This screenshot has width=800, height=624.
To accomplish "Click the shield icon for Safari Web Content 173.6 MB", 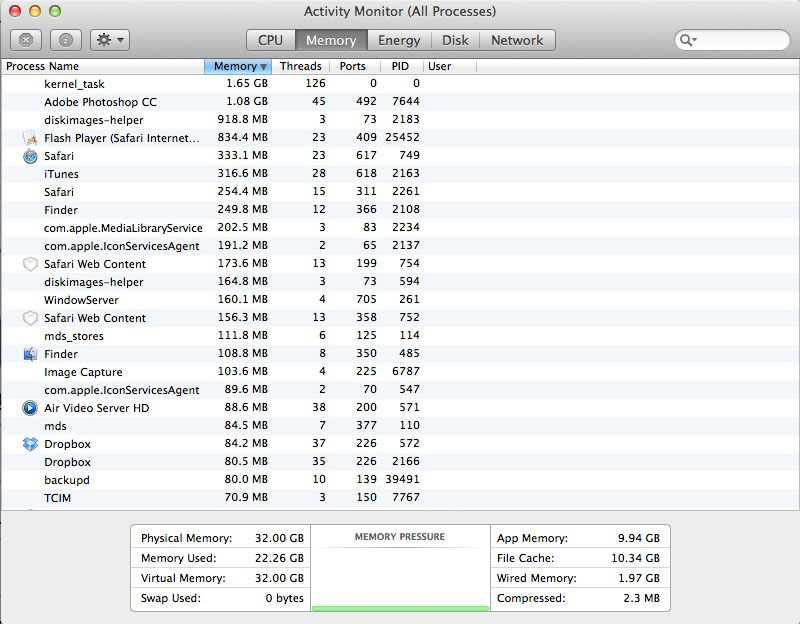I will pyautogui.click(x=30, y=264).
